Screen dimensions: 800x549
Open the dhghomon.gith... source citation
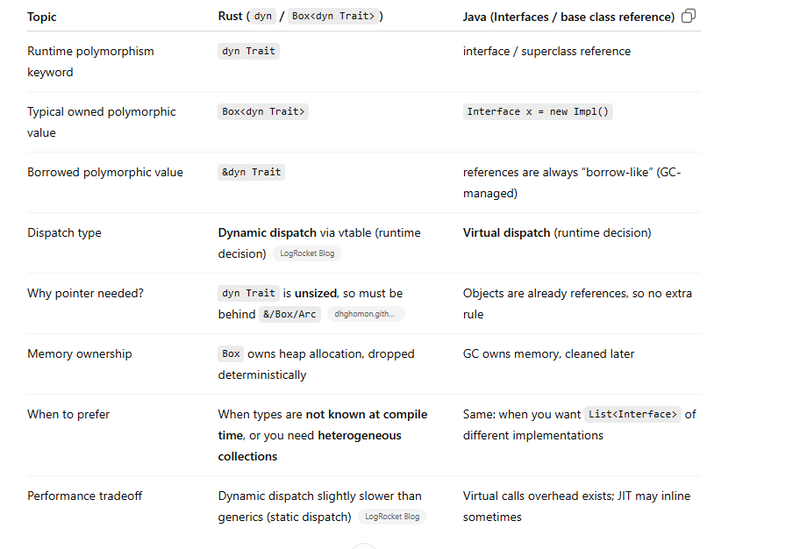366,314
